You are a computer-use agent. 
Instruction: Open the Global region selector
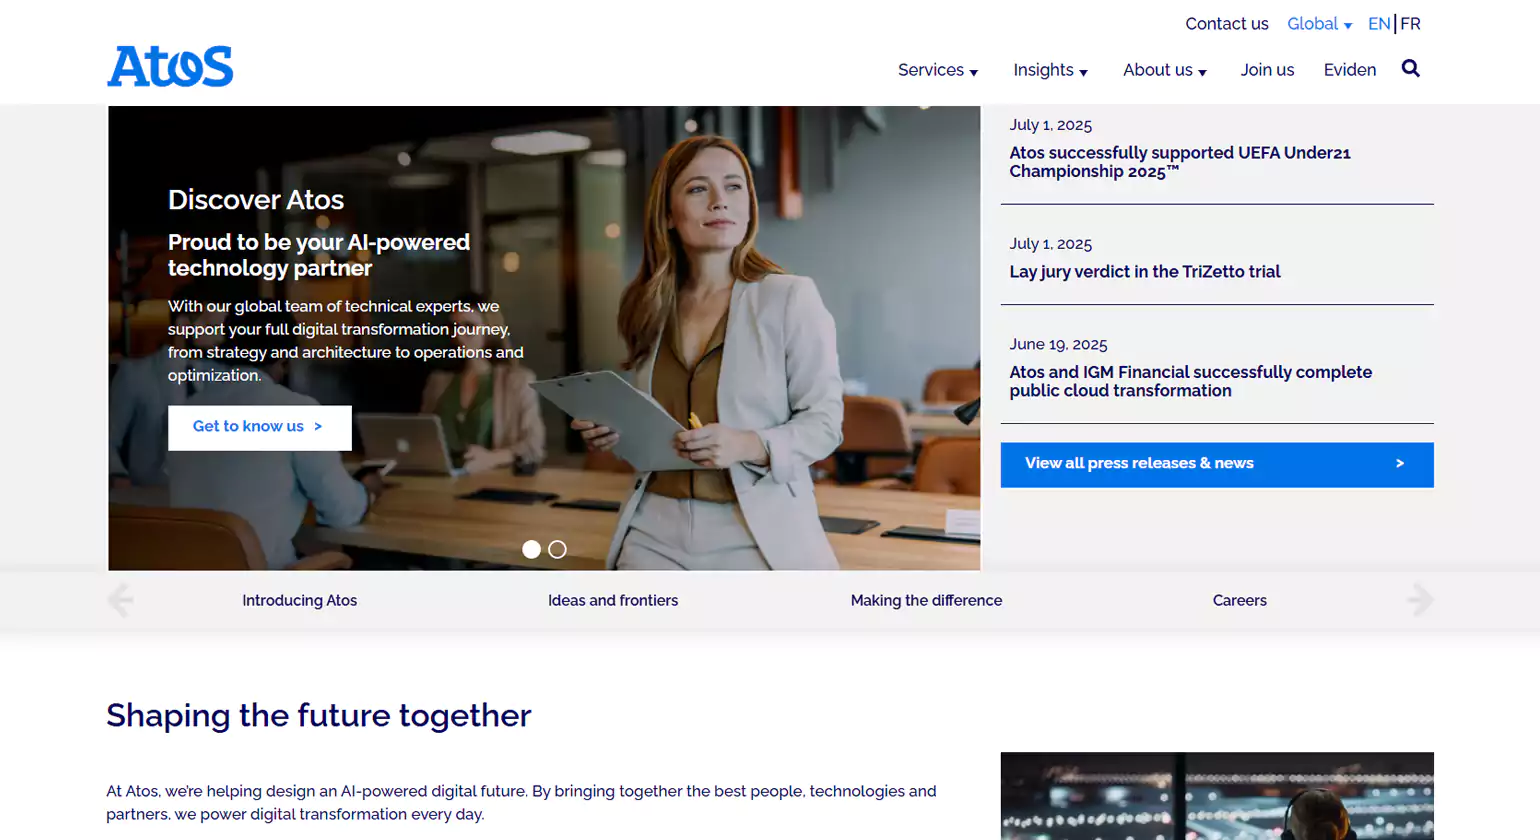click(1318, 24)
